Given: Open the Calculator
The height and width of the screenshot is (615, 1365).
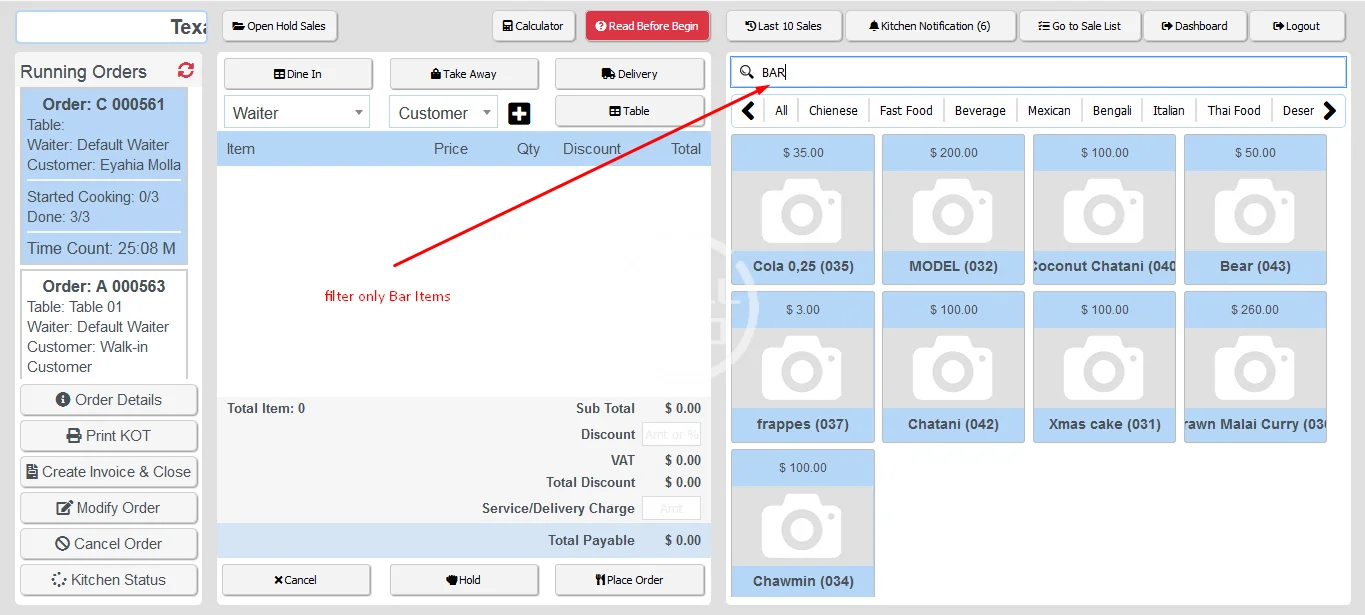Looking at the screenshot, I should point(534,26).
